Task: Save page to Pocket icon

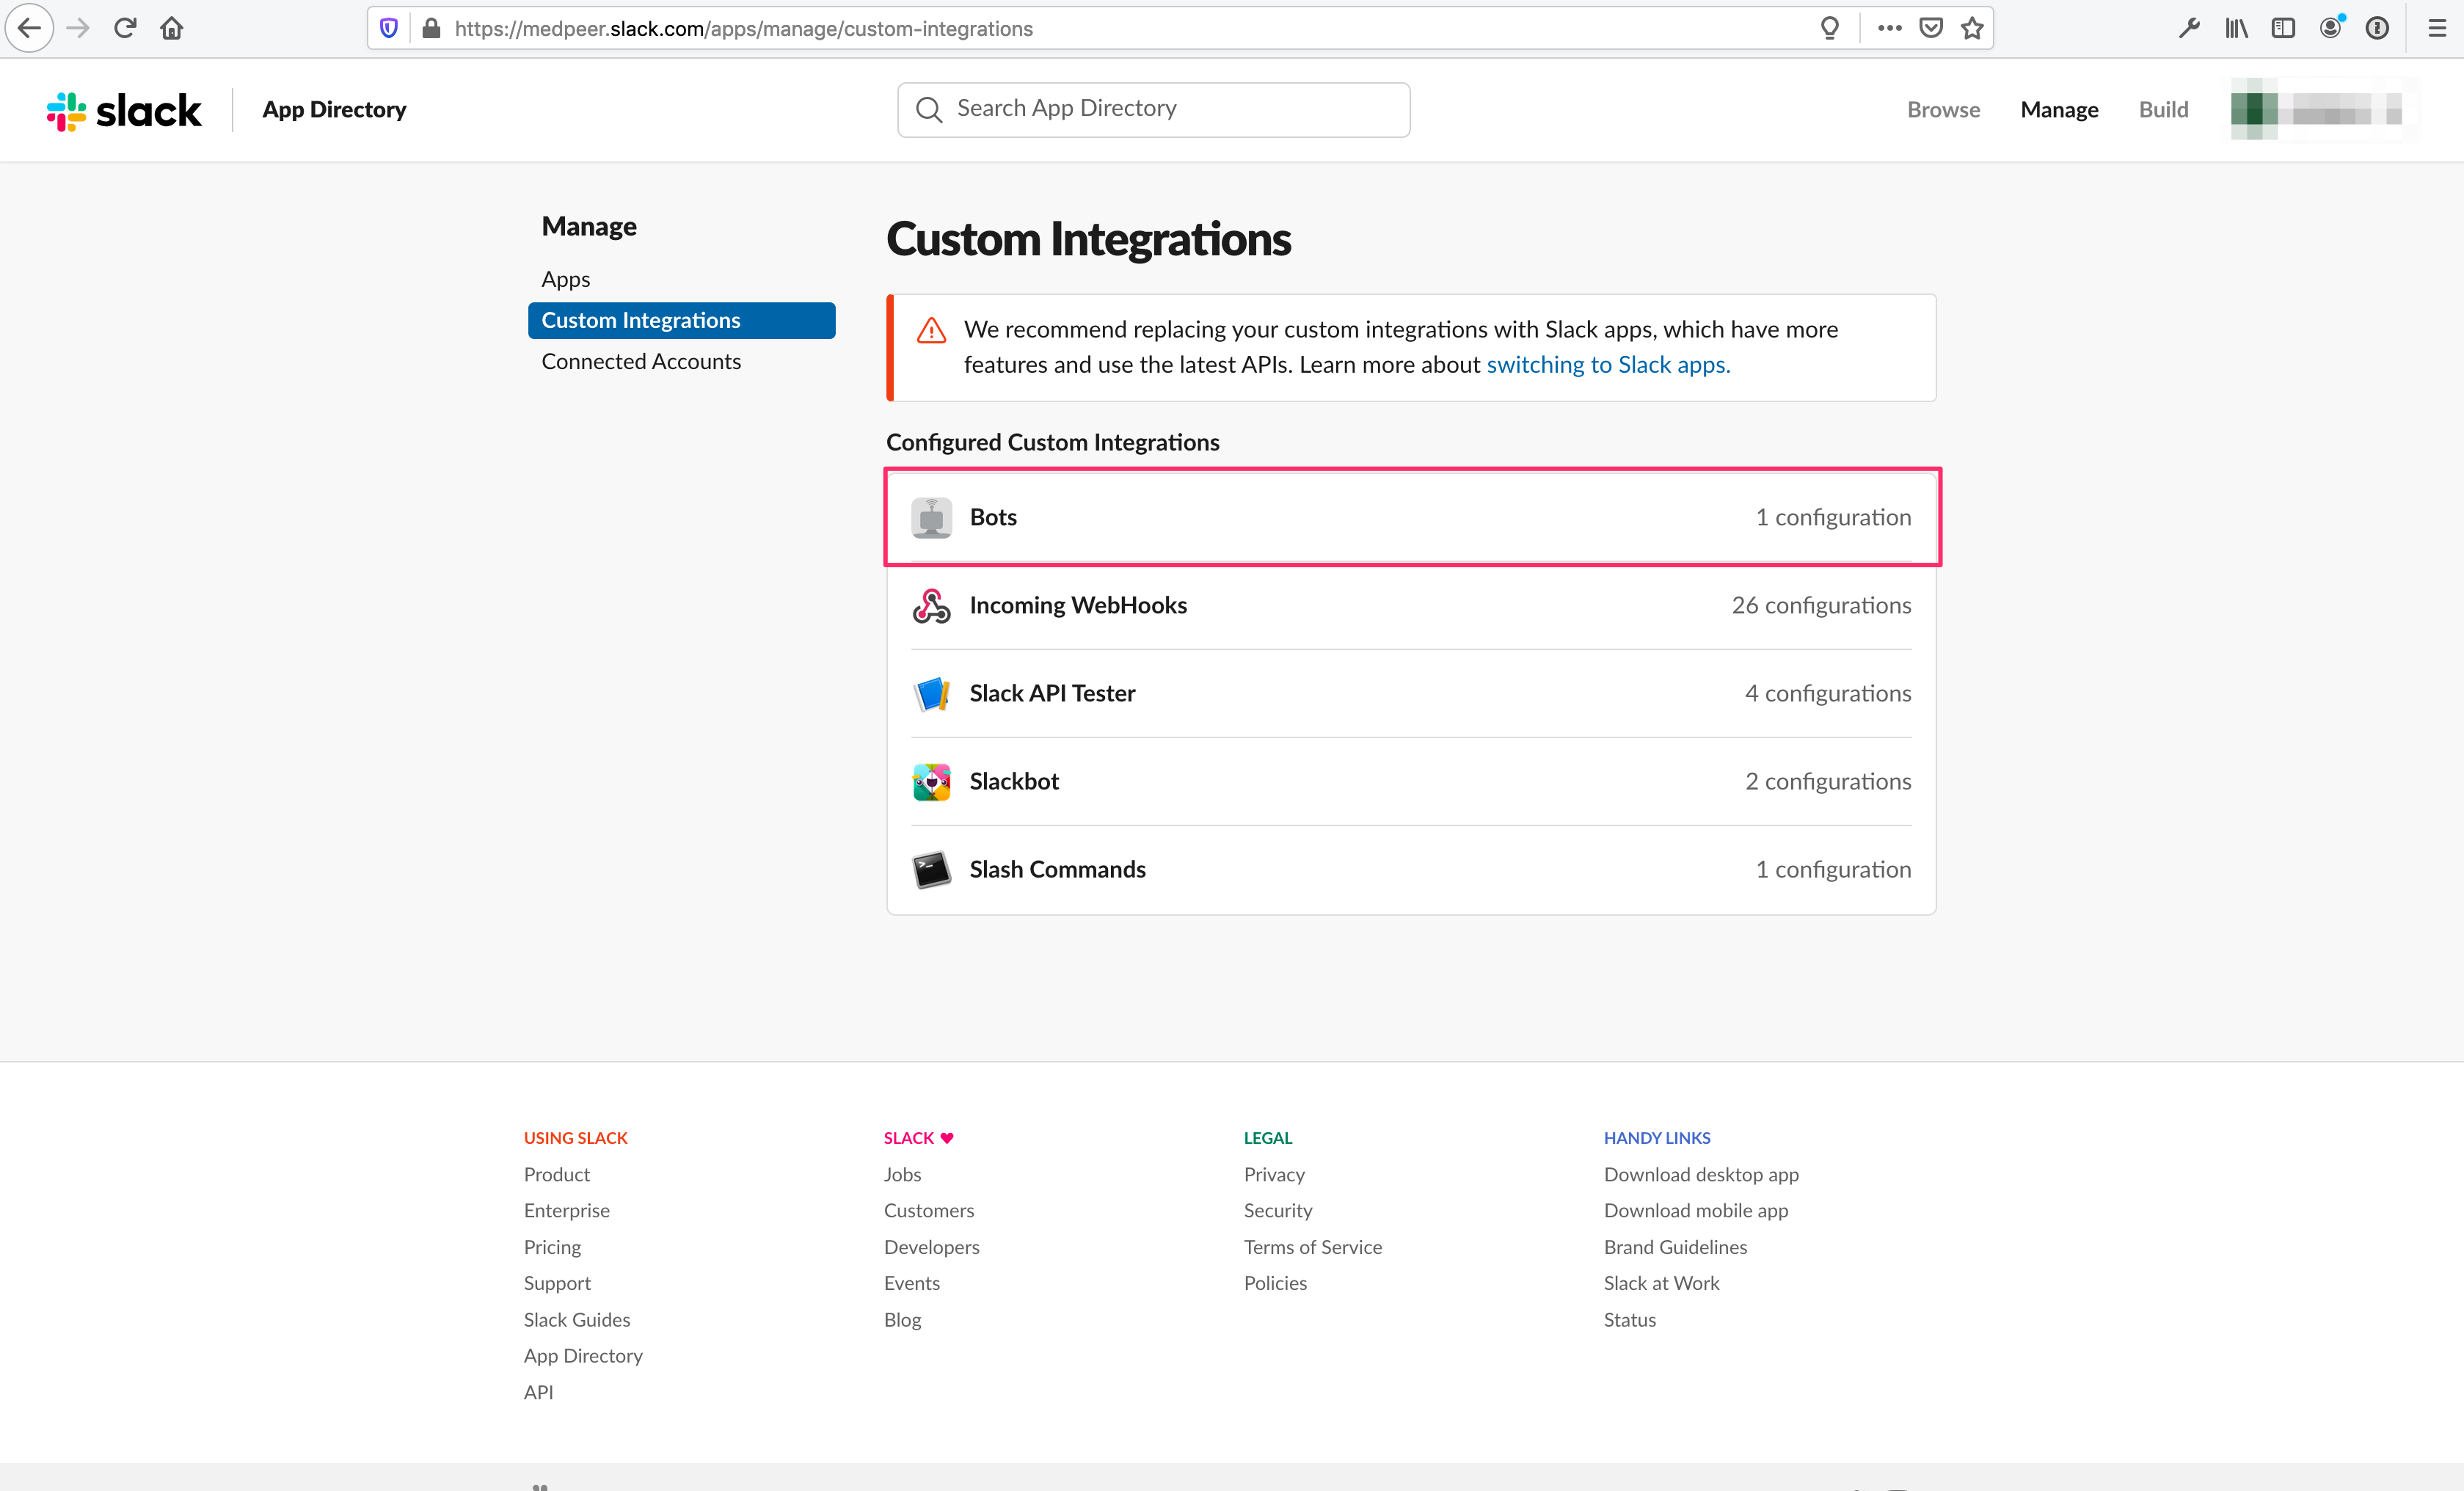Action: [x=1931, y=28]
